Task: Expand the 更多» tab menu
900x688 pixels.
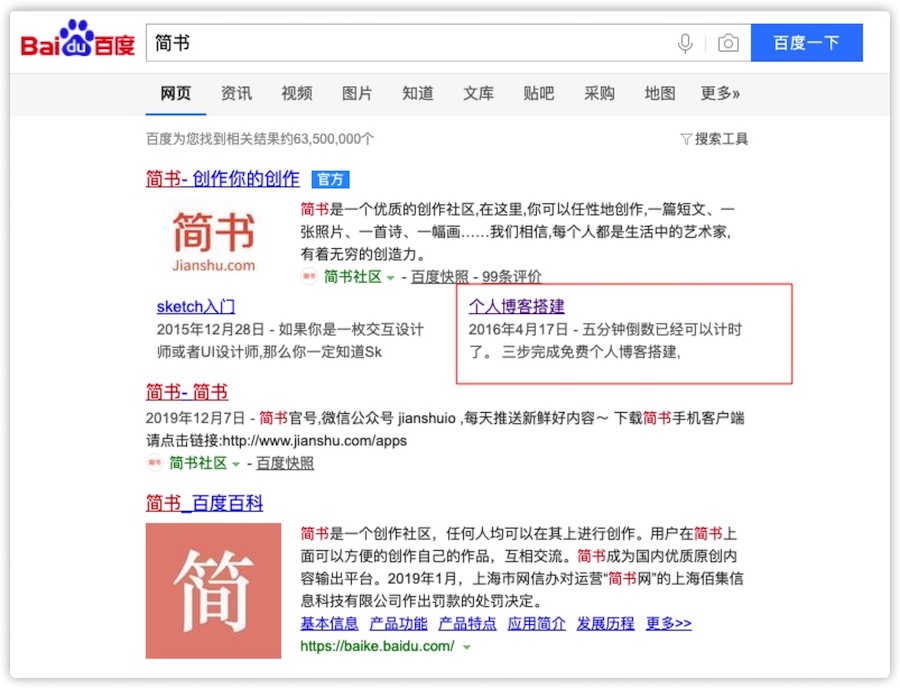Action: tap(720, 93)
